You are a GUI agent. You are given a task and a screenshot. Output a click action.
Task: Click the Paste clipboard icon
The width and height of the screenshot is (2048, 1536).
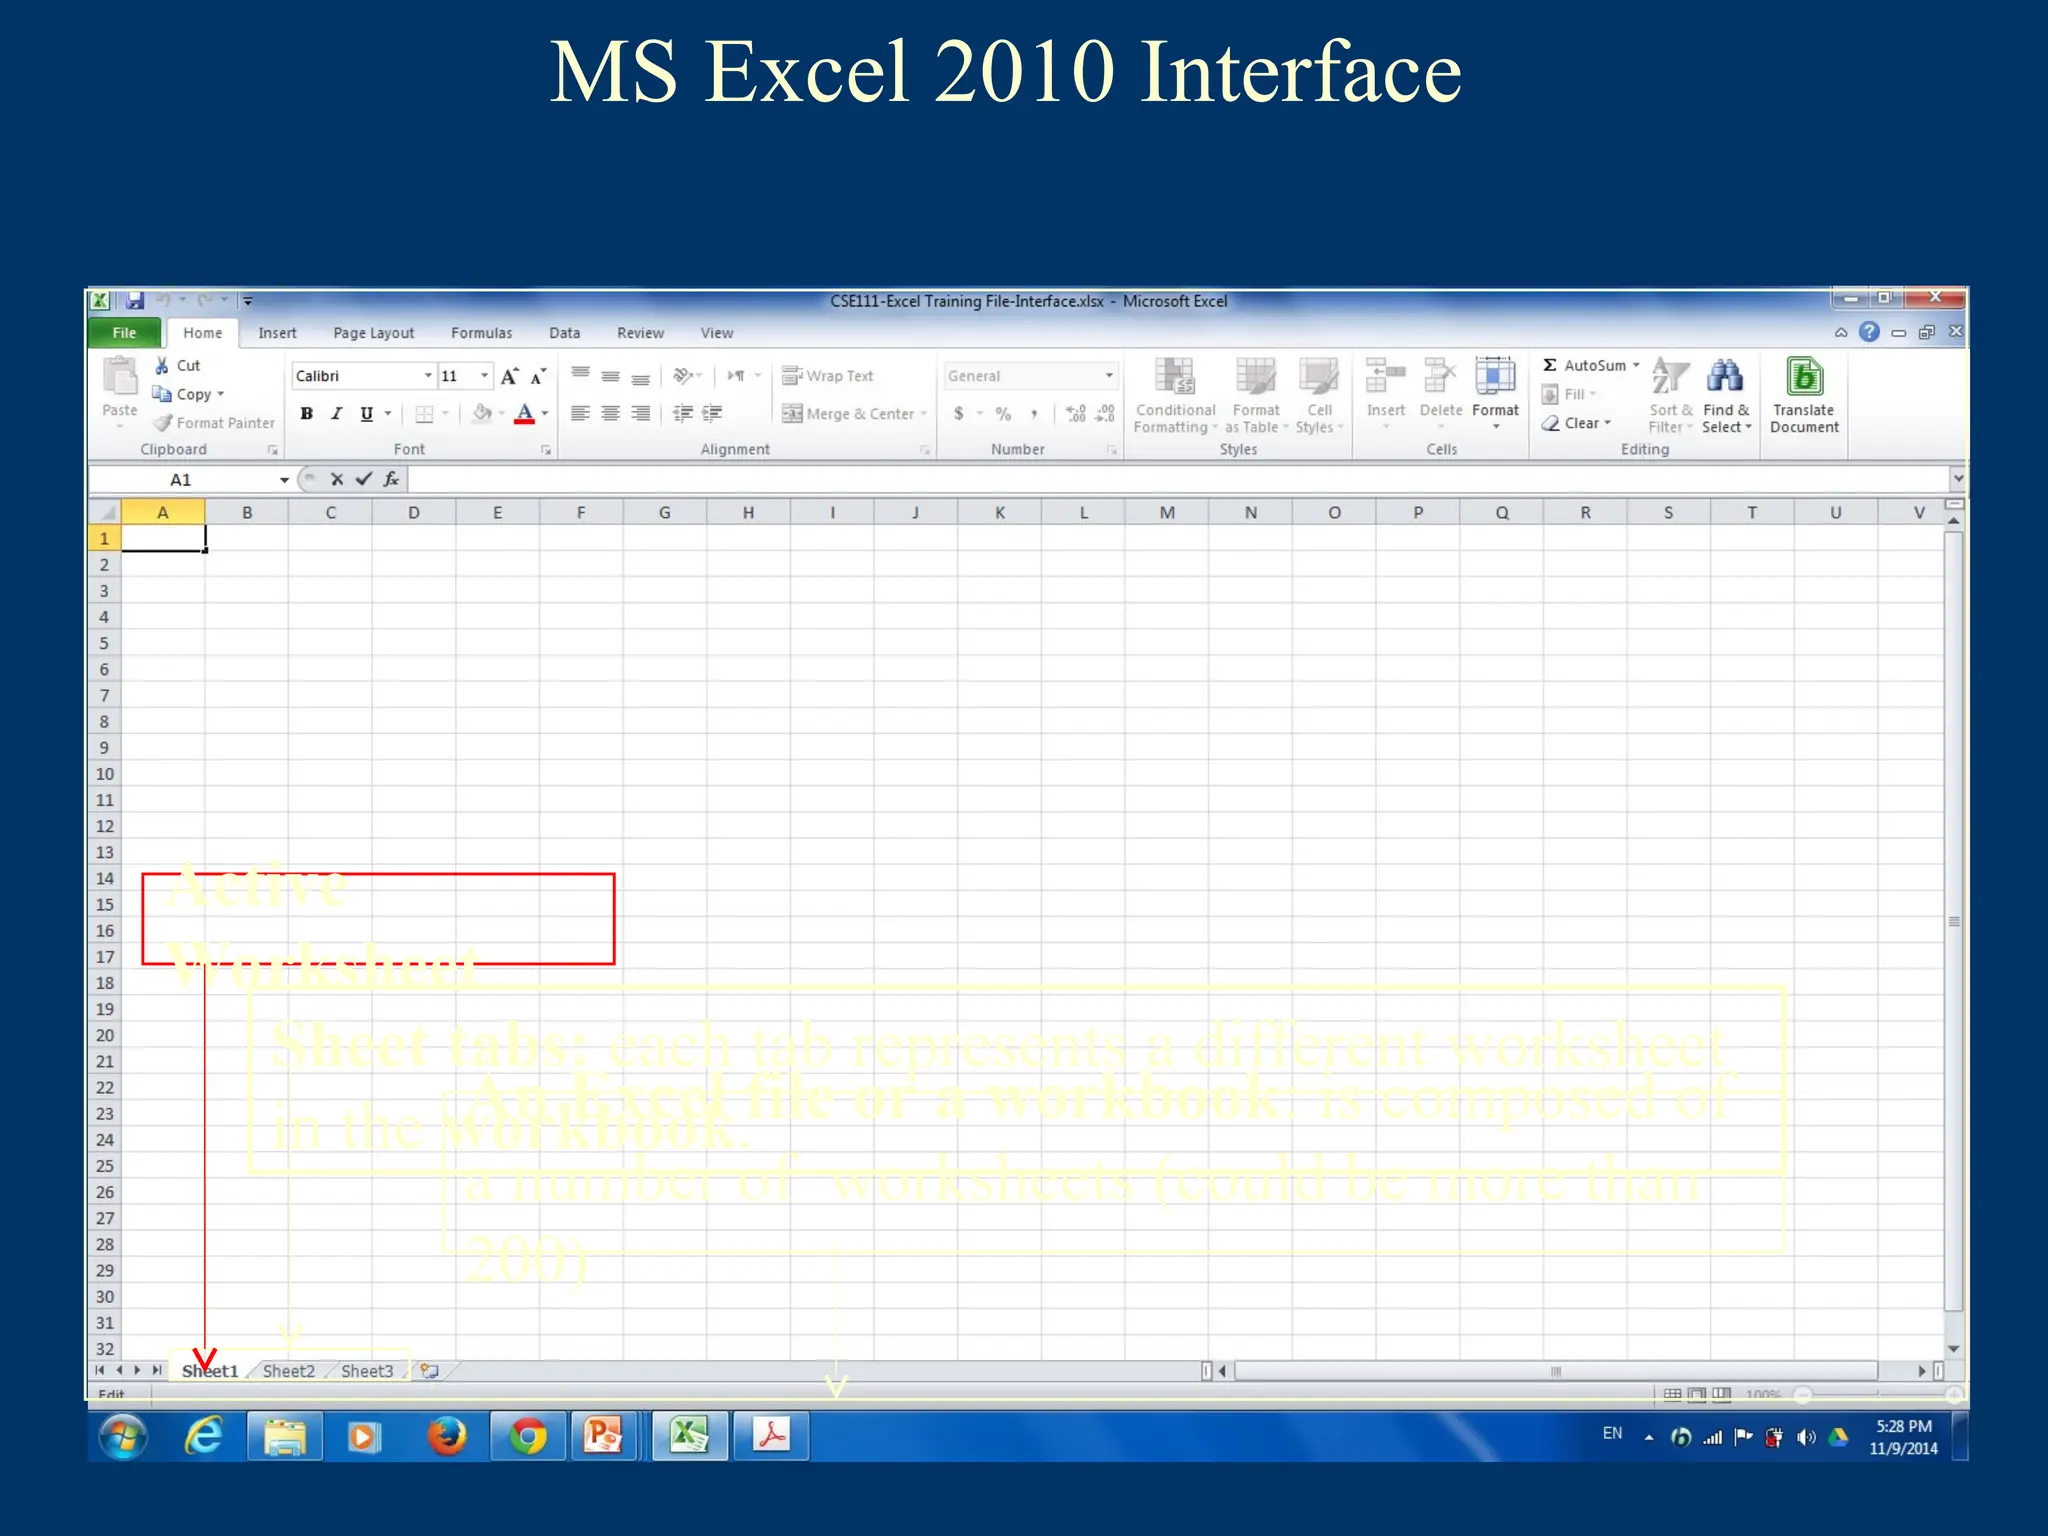120,377
